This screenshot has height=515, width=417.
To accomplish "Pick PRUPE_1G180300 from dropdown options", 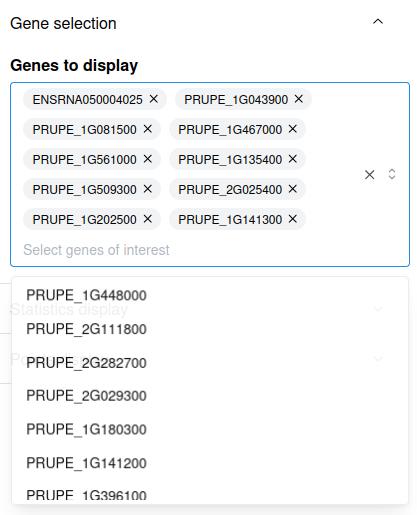I will tap(210, 429).
